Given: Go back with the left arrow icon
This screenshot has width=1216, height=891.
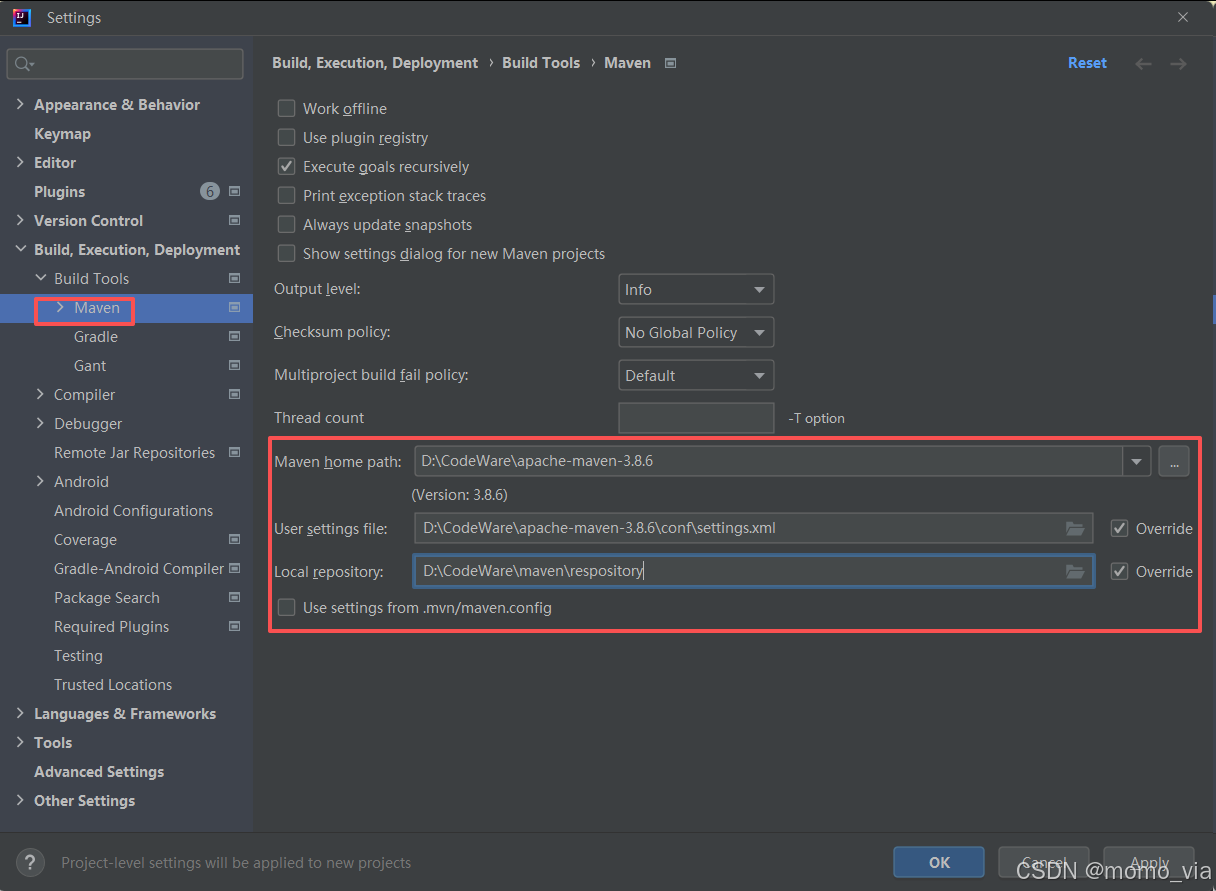Looking at the screenshot, I should click(x=1144, y=64).
